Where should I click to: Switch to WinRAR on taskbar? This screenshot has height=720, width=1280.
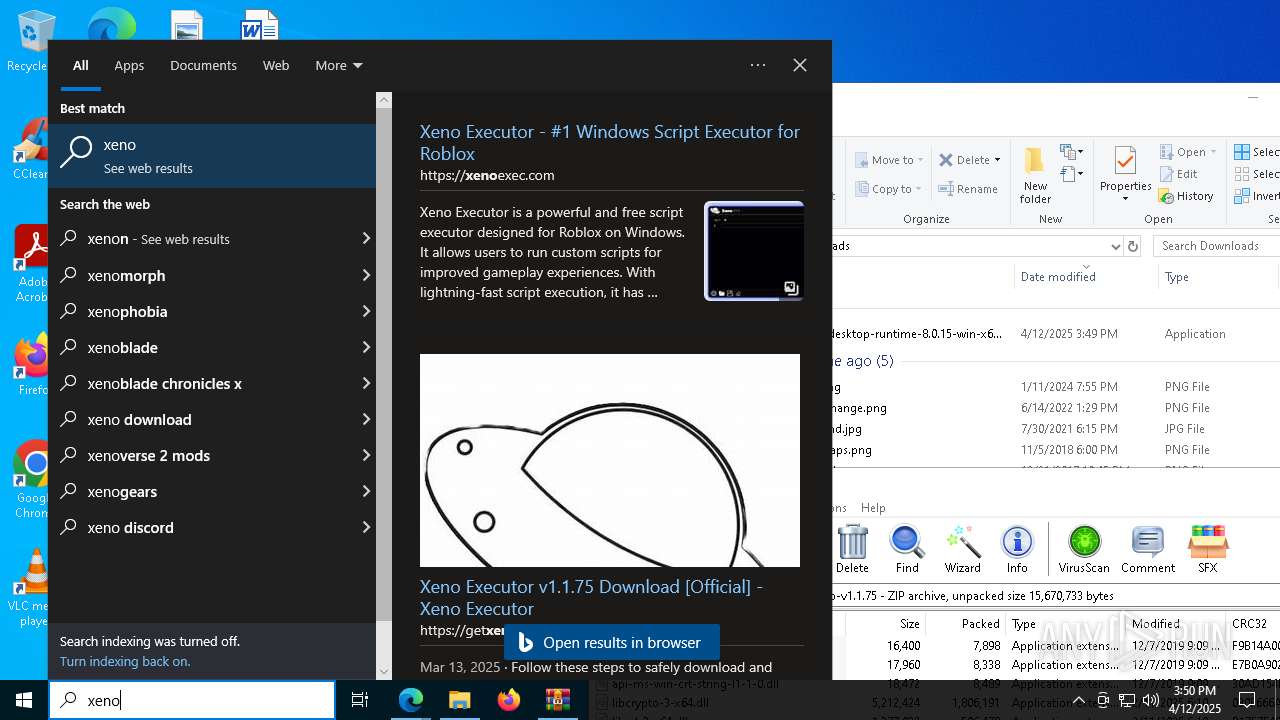click(557, 700)
